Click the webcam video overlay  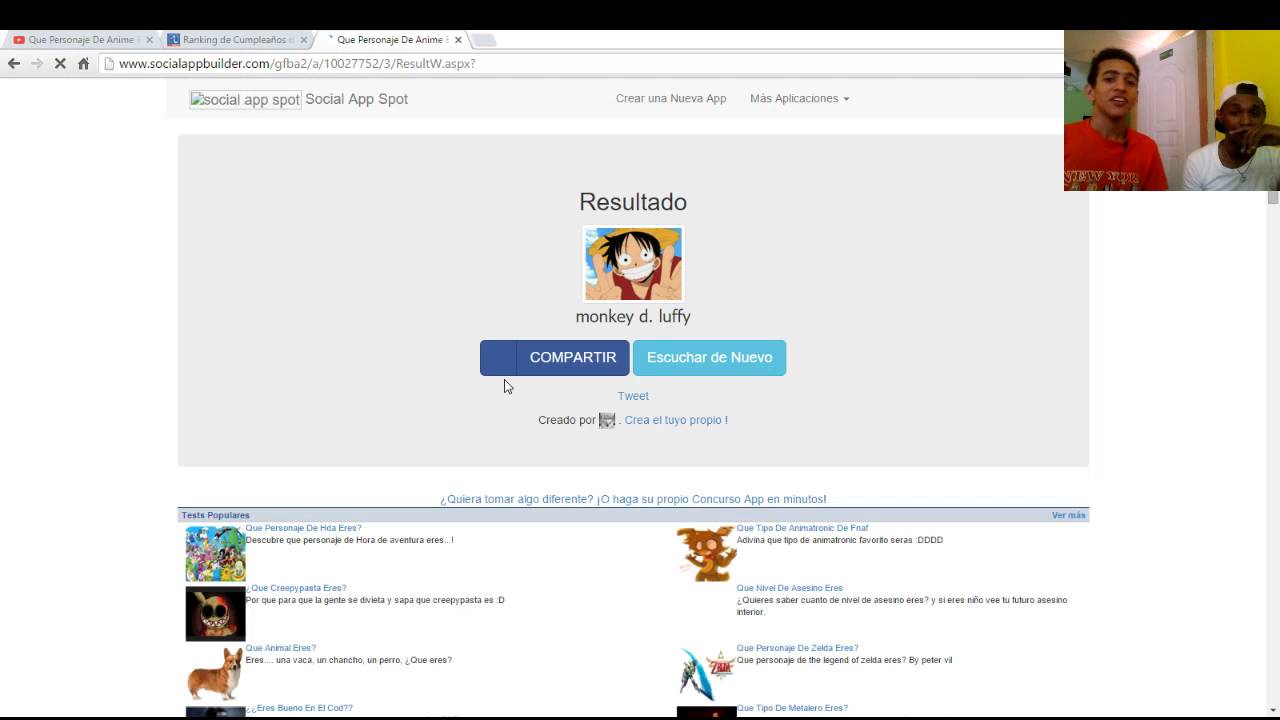pyautogui.click(x=1172, y=110)
